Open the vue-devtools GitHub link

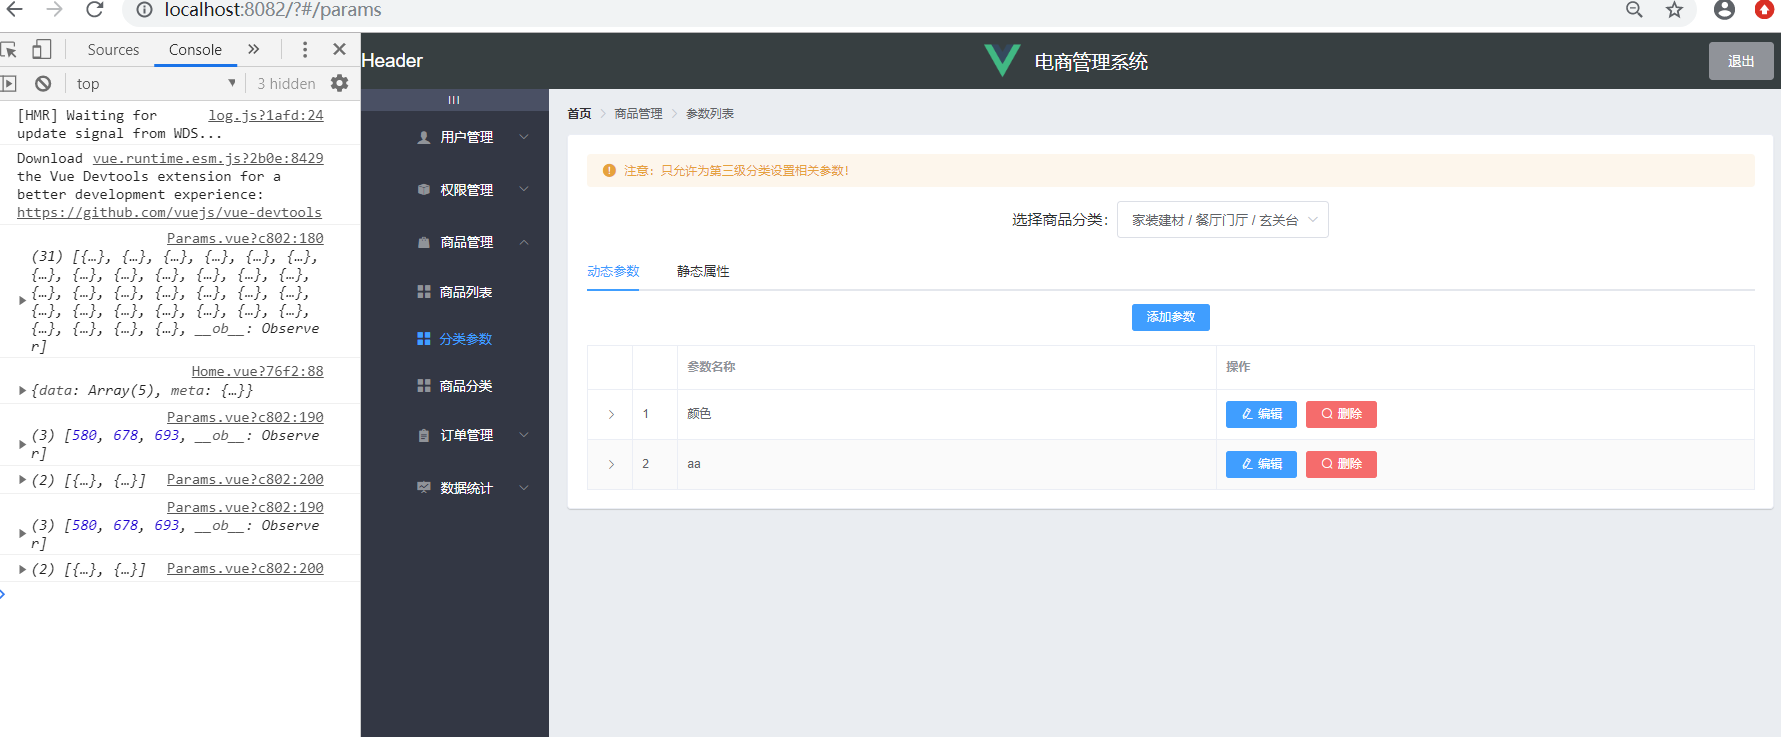tap(169, 212)
